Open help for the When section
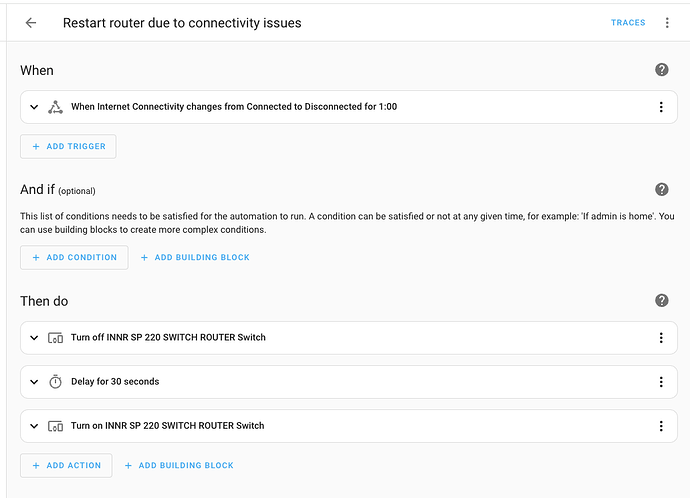 [x=661, y=70]
